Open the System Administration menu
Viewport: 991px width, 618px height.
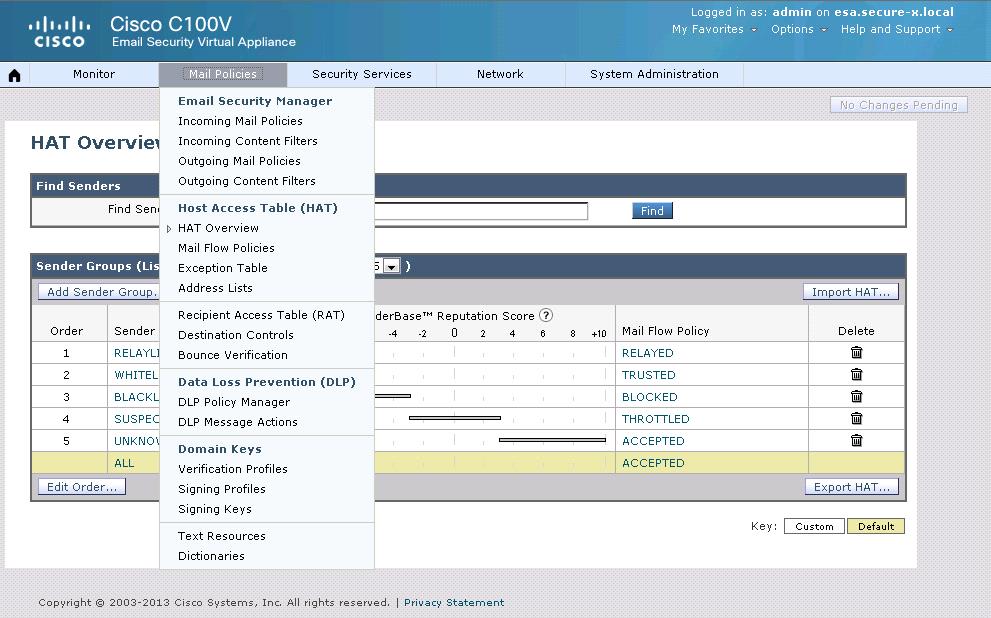click(x=654, y=74)
